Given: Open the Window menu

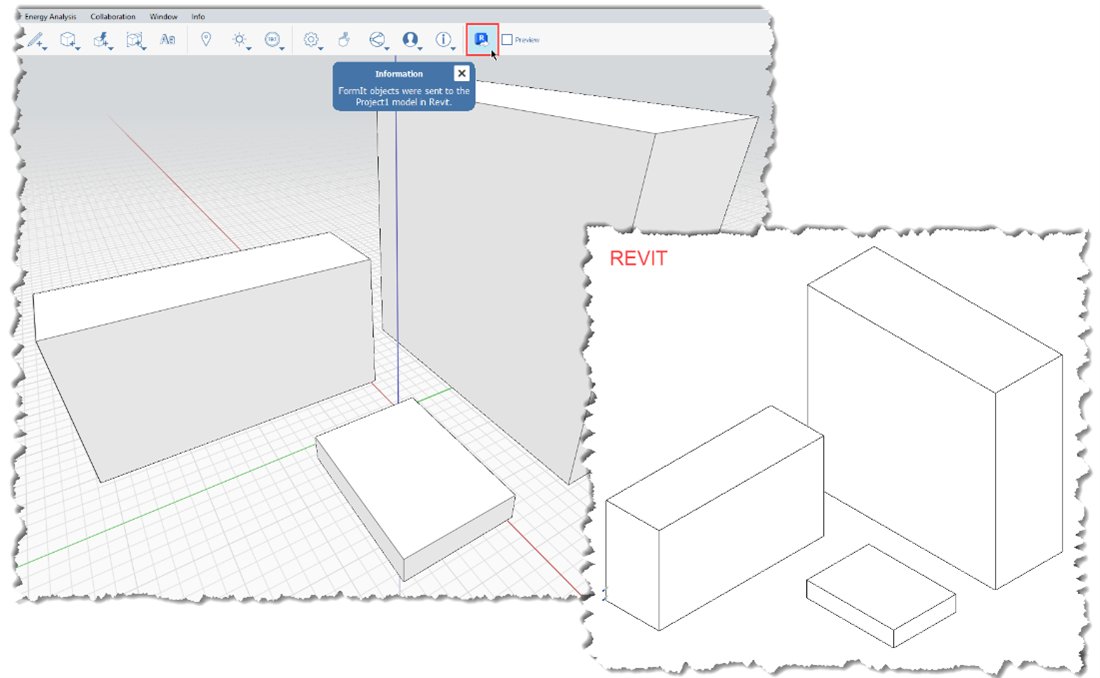Looking at the screenshot, I should (163, 16).
